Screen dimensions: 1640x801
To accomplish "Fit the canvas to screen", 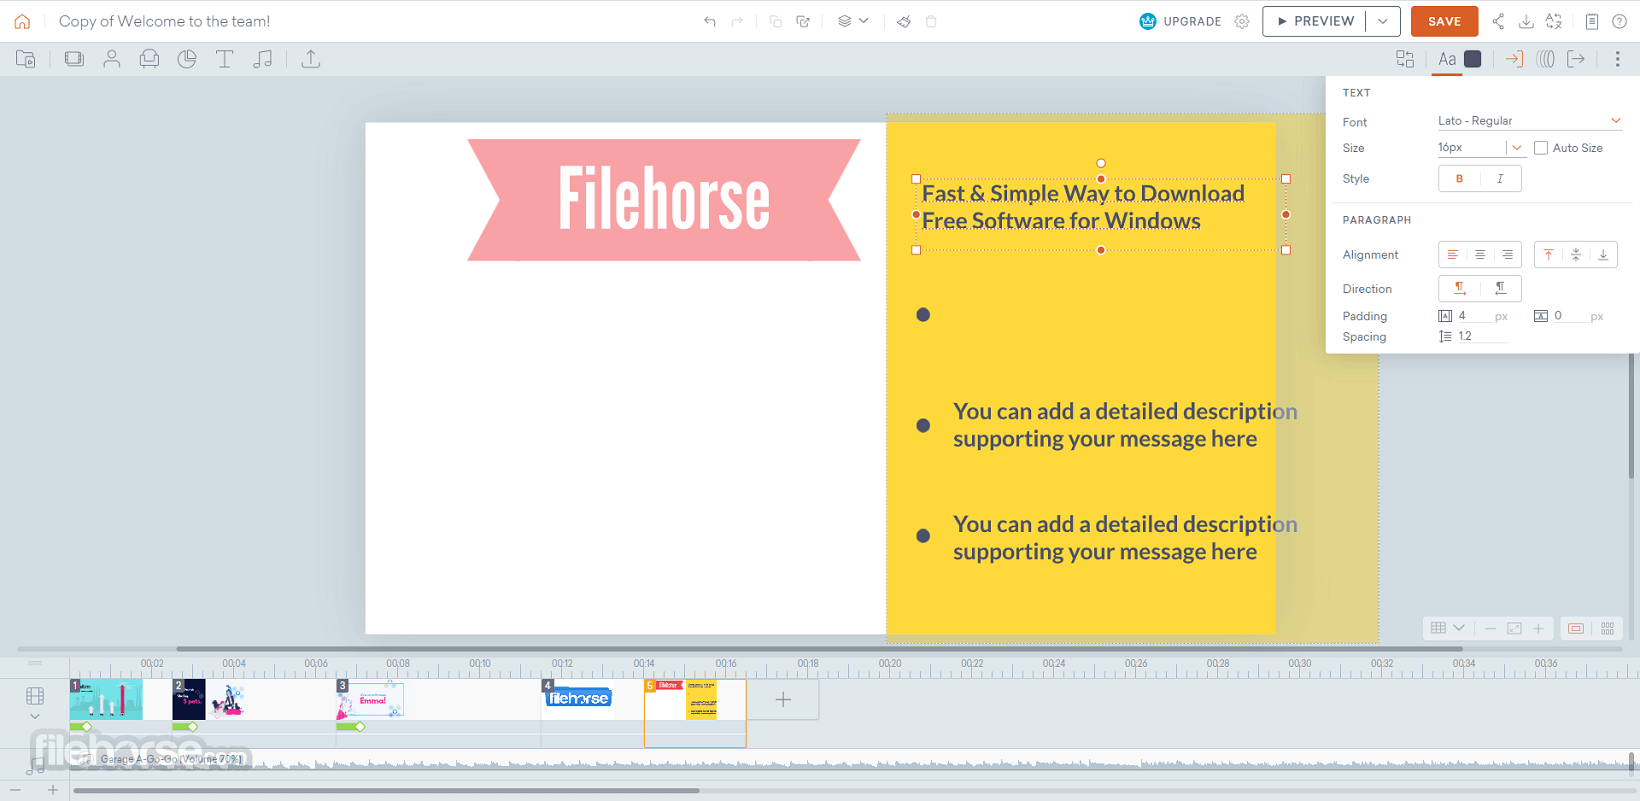I will point(1514,628).
